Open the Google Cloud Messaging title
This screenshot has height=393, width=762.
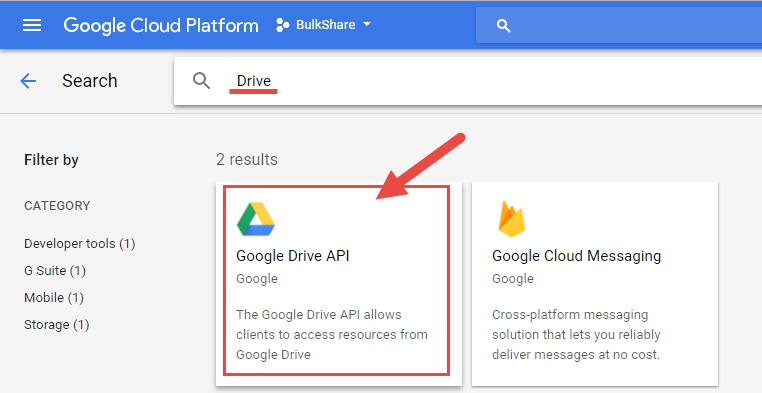576,256
